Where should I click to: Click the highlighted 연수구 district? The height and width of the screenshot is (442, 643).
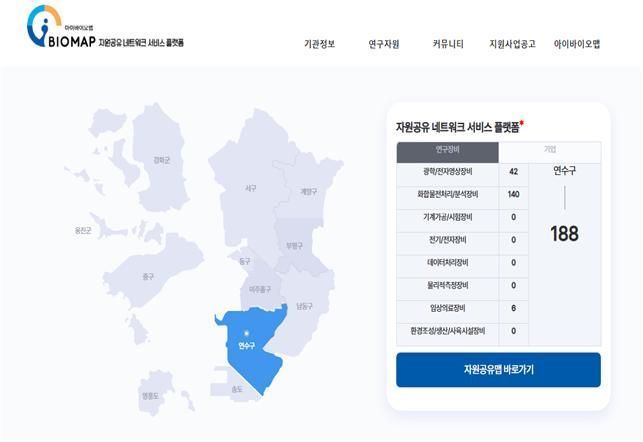pyautogui.click(x=246, y=346)
